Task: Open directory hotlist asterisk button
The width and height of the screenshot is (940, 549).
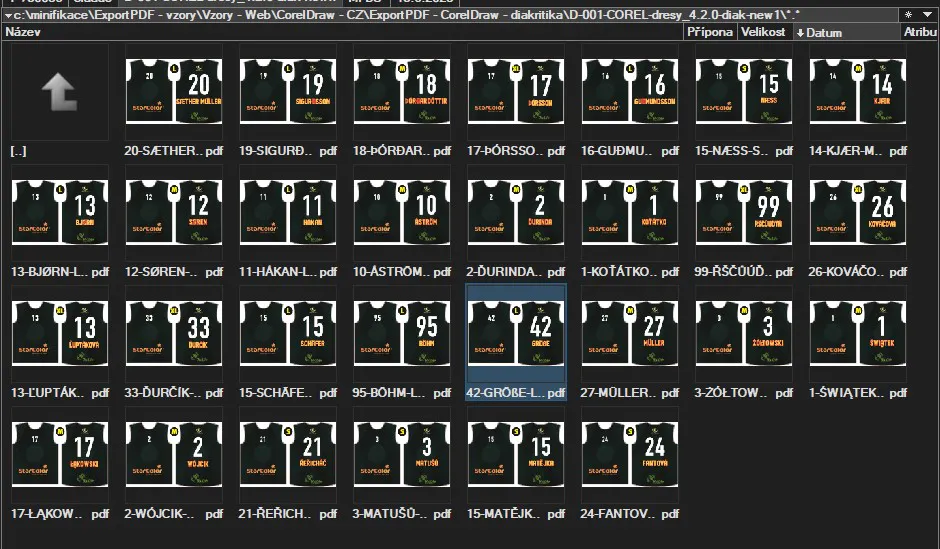Action: tap(909, 15)
